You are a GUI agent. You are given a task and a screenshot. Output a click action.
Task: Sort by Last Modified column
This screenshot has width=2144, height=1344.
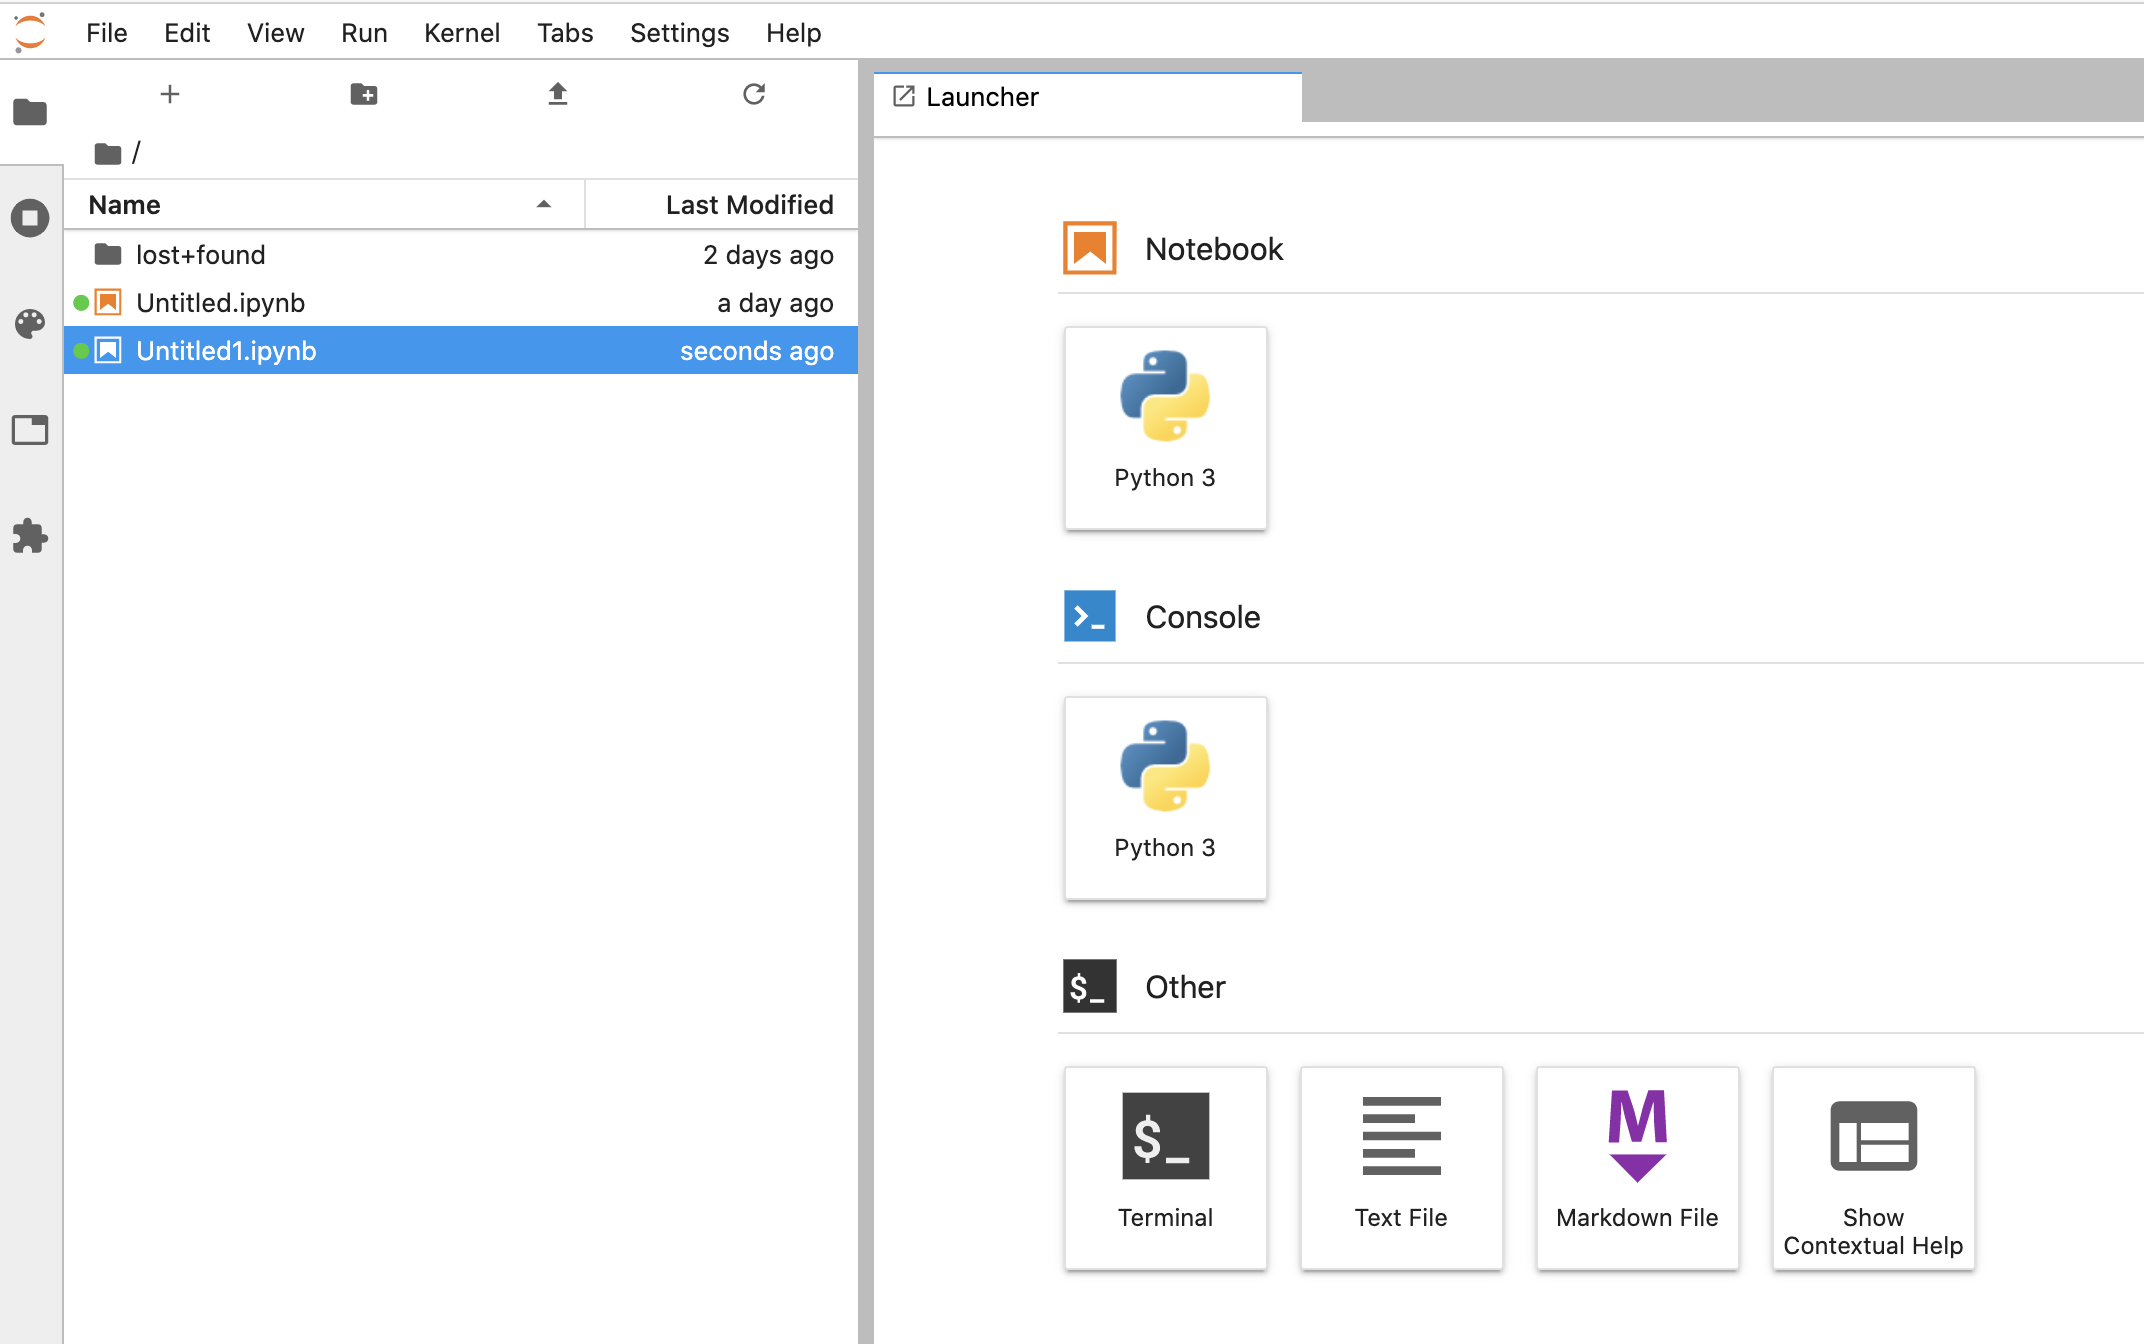pyautogui.click(x=748, y=205)
